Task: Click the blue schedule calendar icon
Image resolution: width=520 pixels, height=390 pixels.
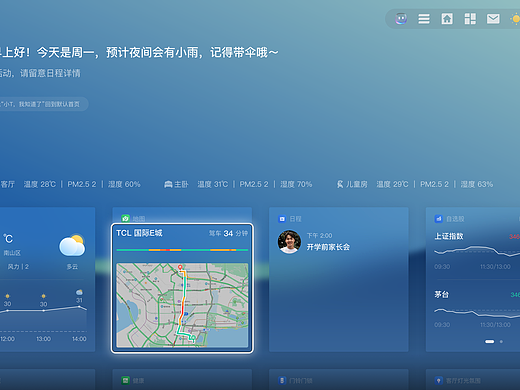Action: tap(282, 219)
